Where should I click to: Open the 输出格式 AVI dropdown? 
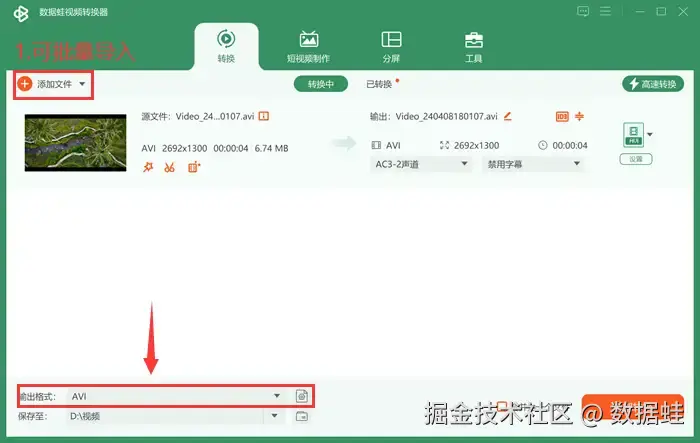pos(176,396)
